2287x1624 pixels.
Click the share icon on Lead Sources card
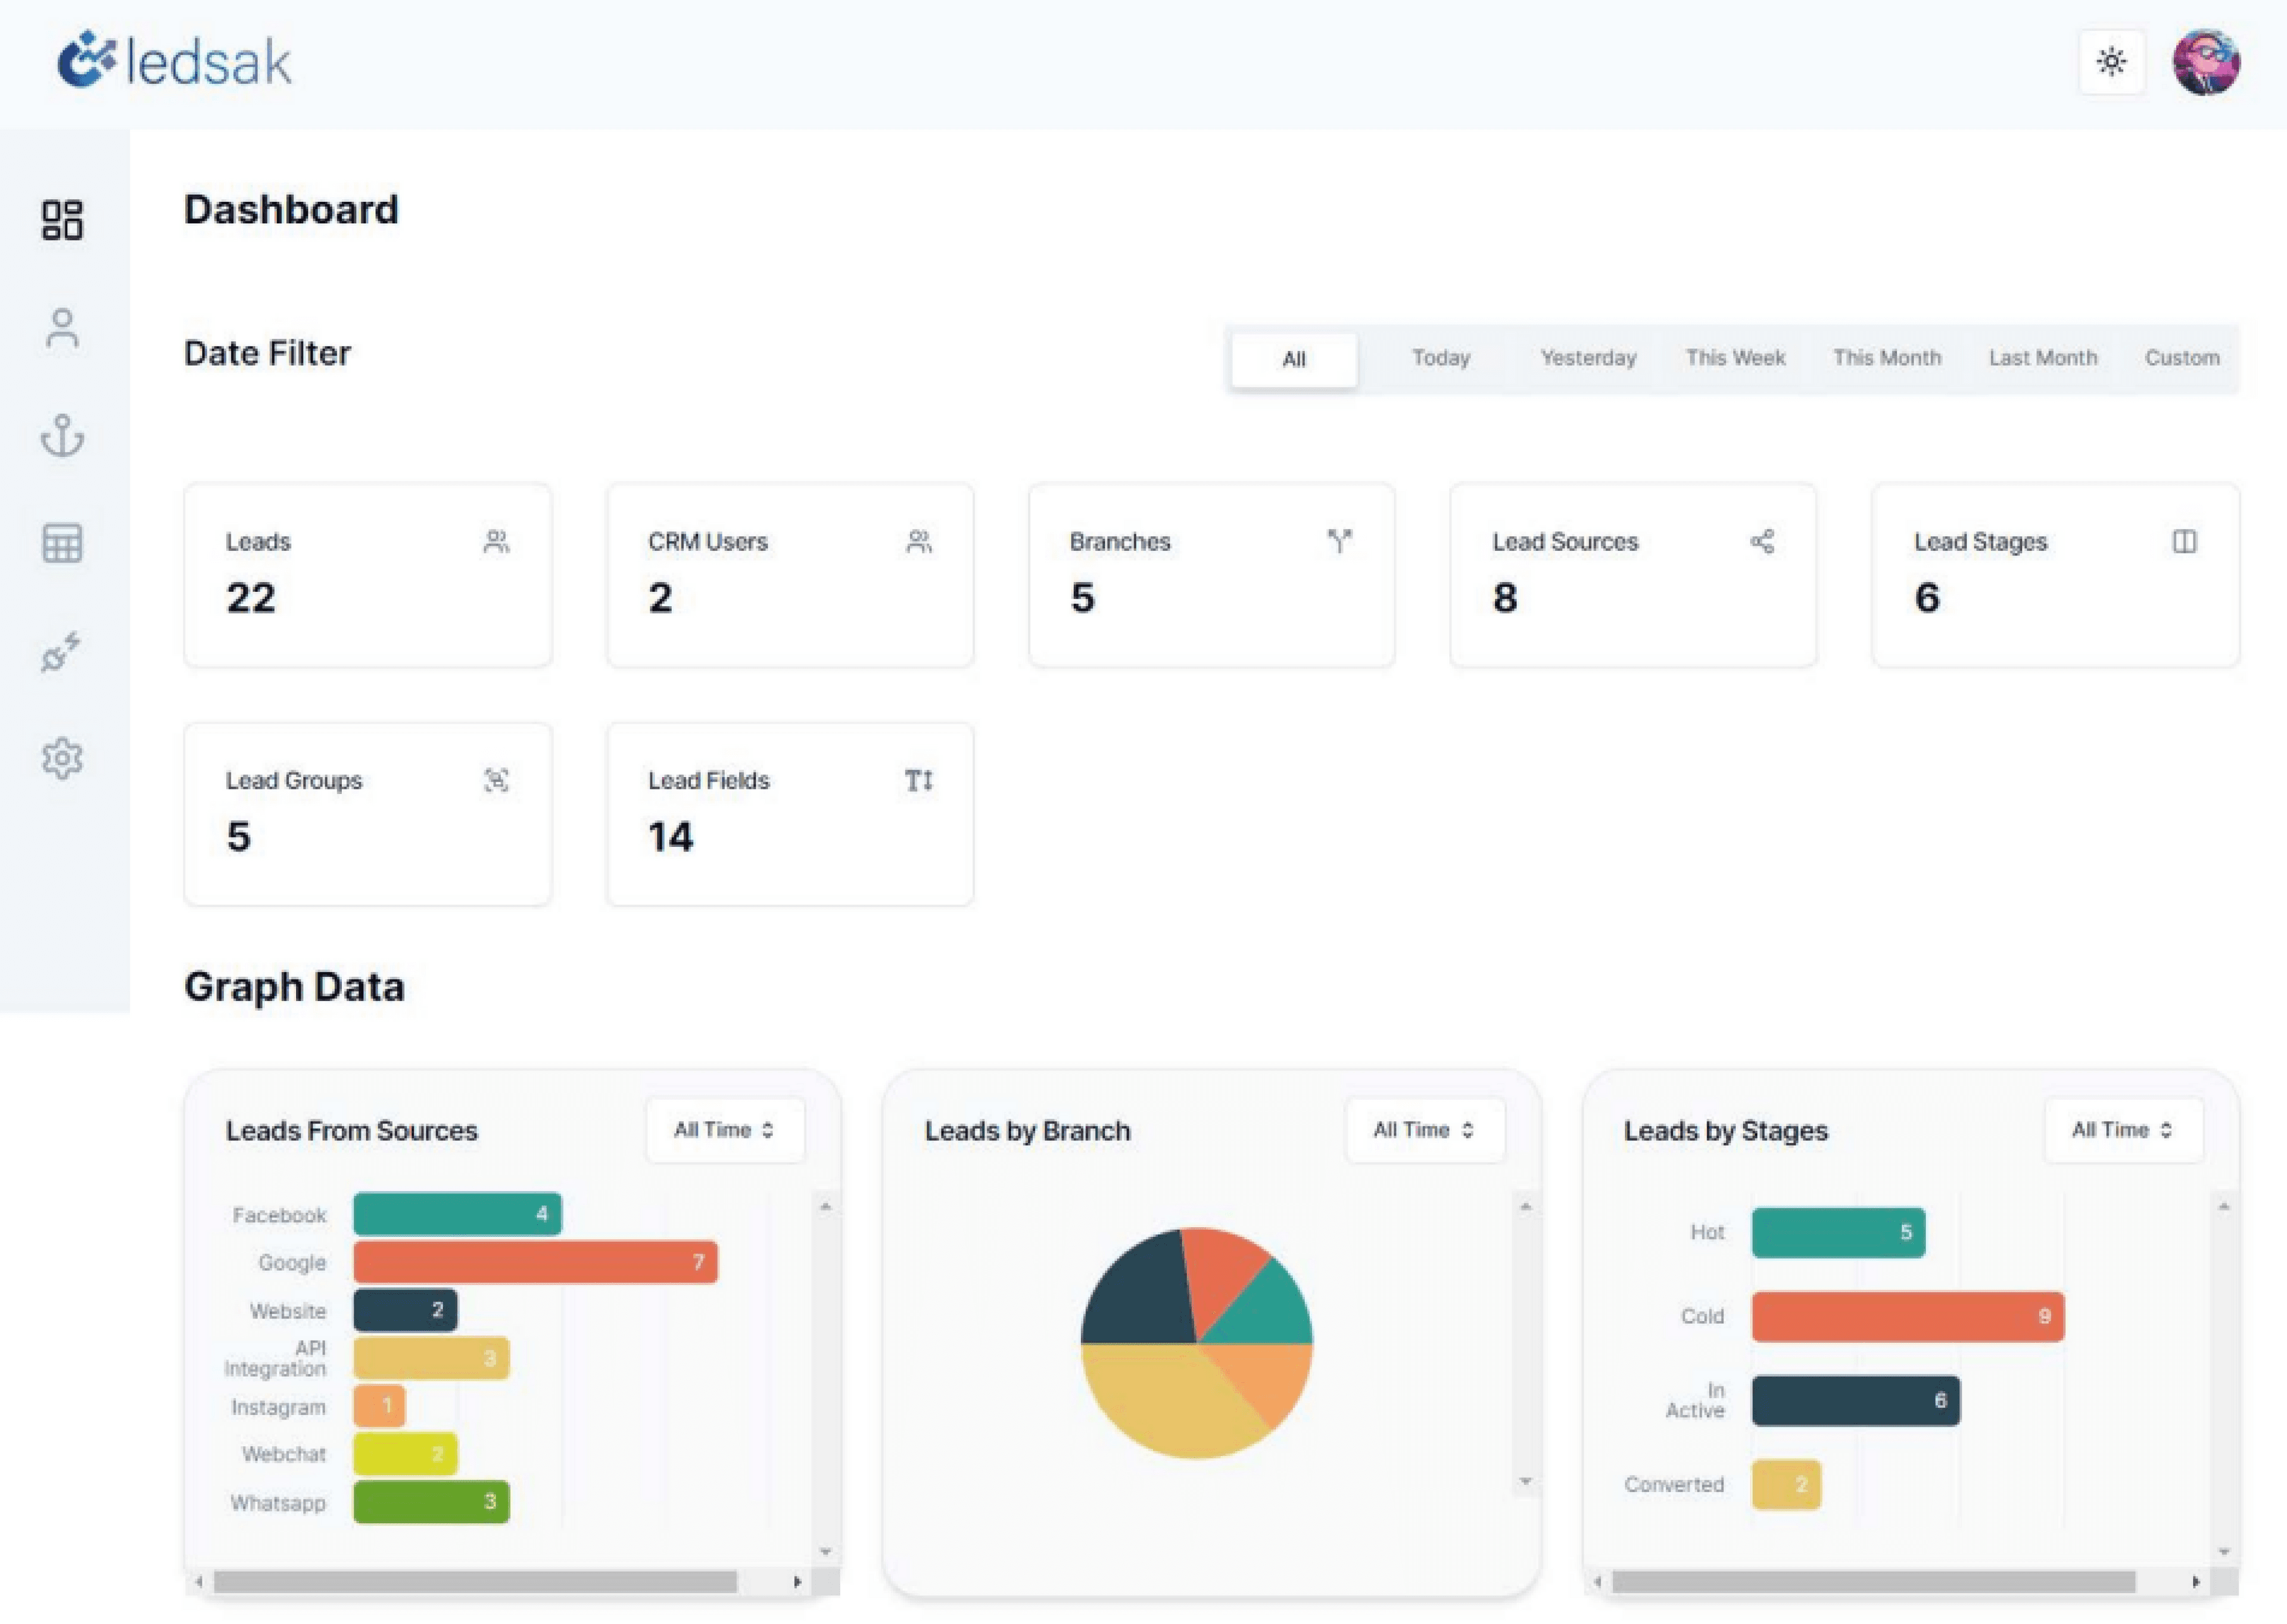pos(1762,541)
